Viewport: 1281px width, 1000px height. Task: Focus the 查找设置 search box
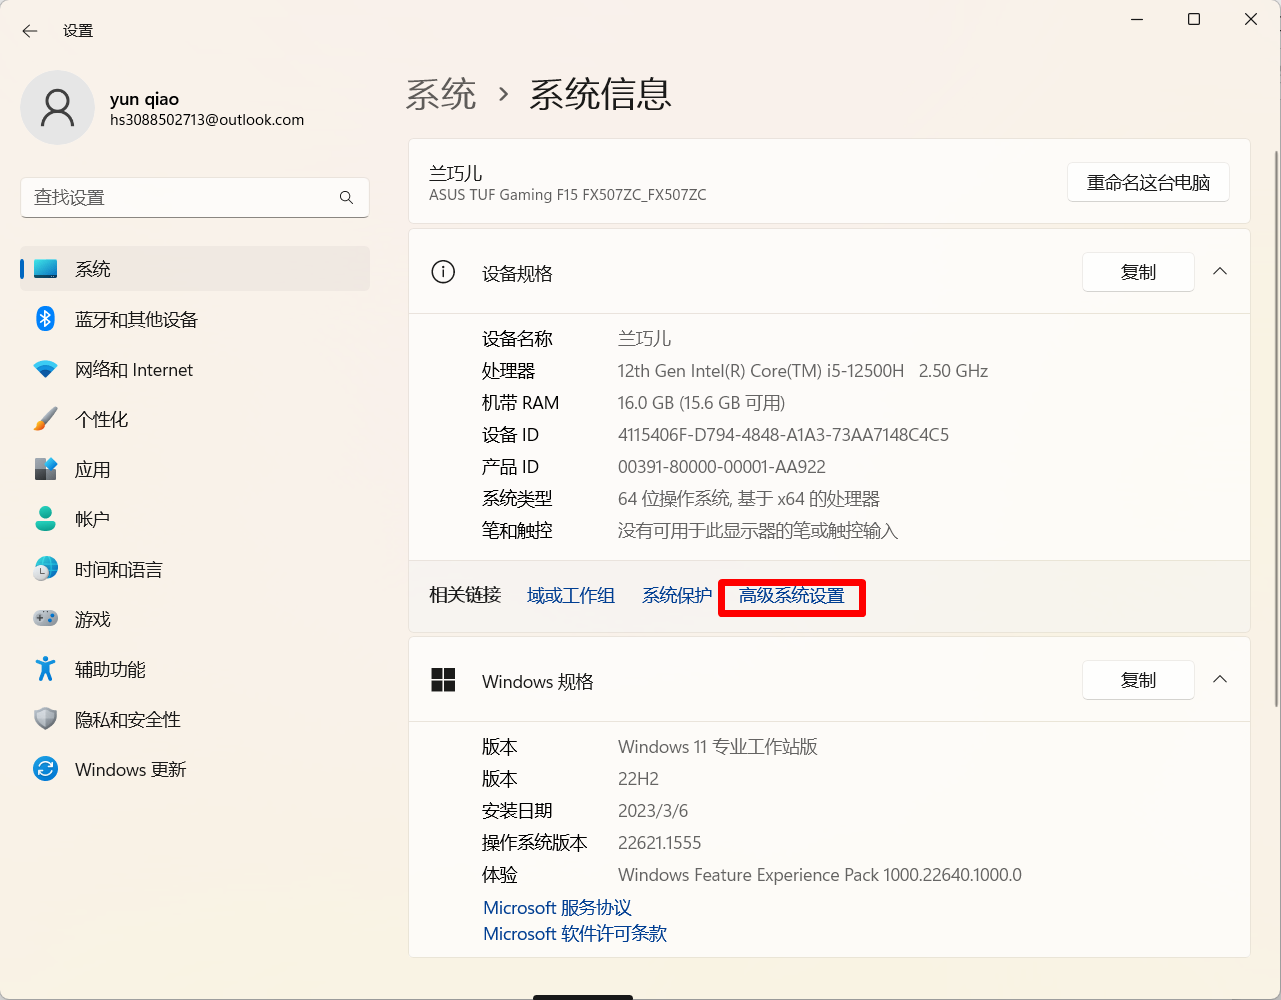[195, 198]
